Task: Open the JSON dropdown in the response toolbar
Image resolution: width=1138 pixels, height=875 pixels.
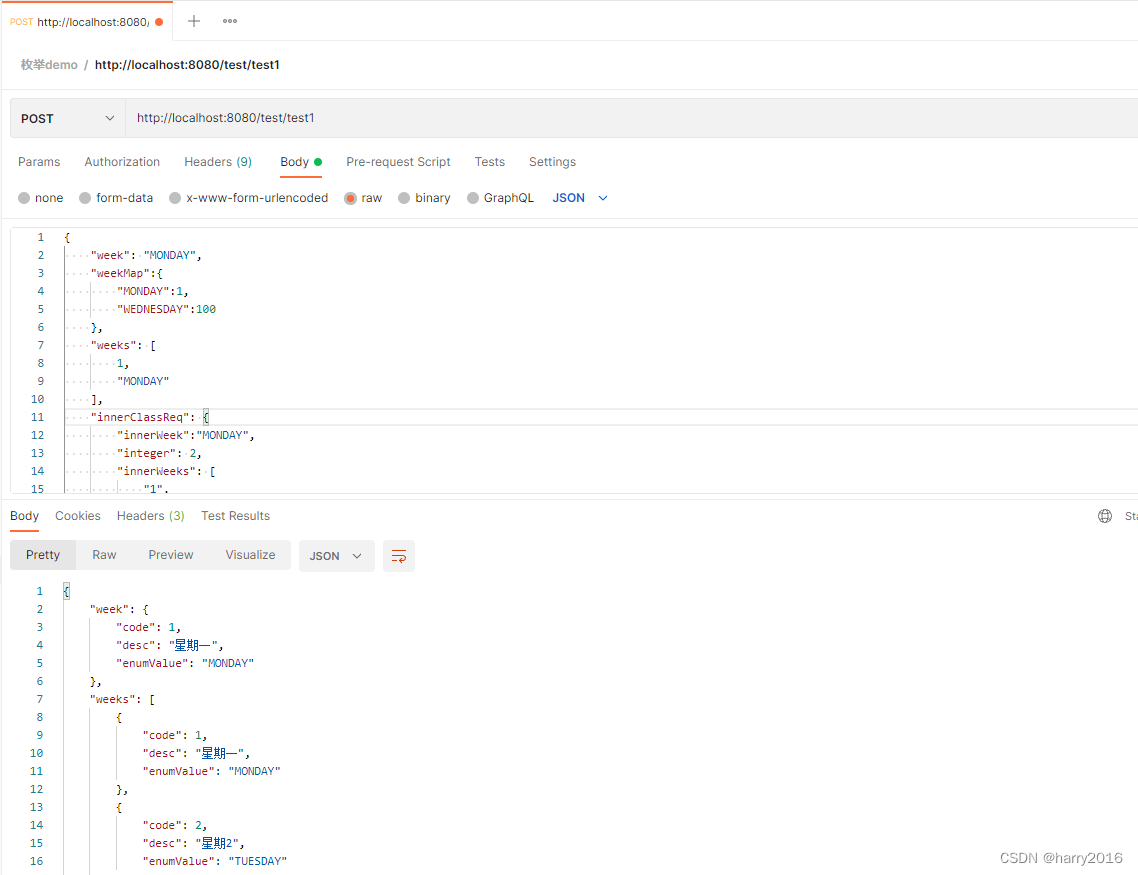Action: click(x=336, y=555)
